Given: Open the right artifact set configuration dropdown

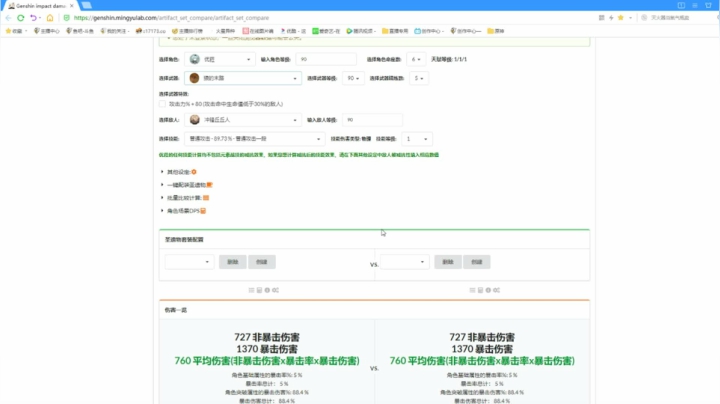Looking at the screenshot, I should [x=405, y=262].
